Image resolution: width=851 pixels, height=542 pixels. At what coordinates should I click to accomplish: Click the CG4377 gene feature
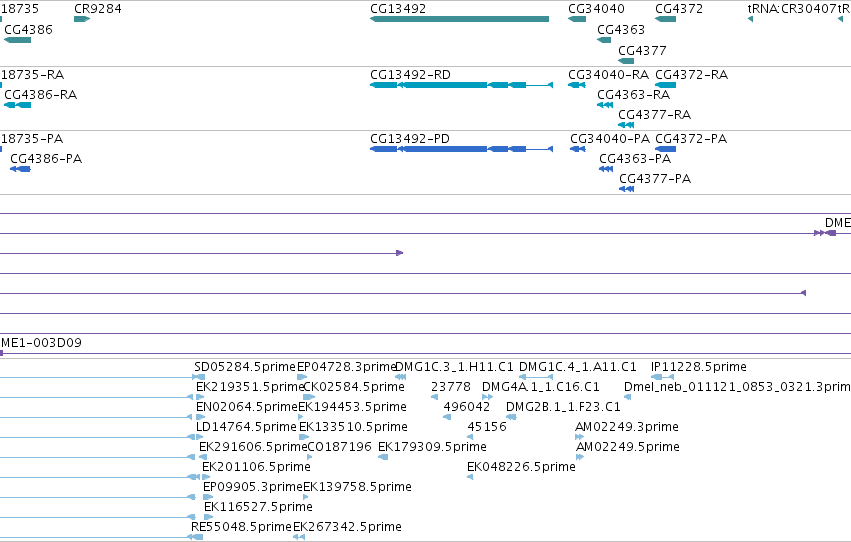coord(626,61)
